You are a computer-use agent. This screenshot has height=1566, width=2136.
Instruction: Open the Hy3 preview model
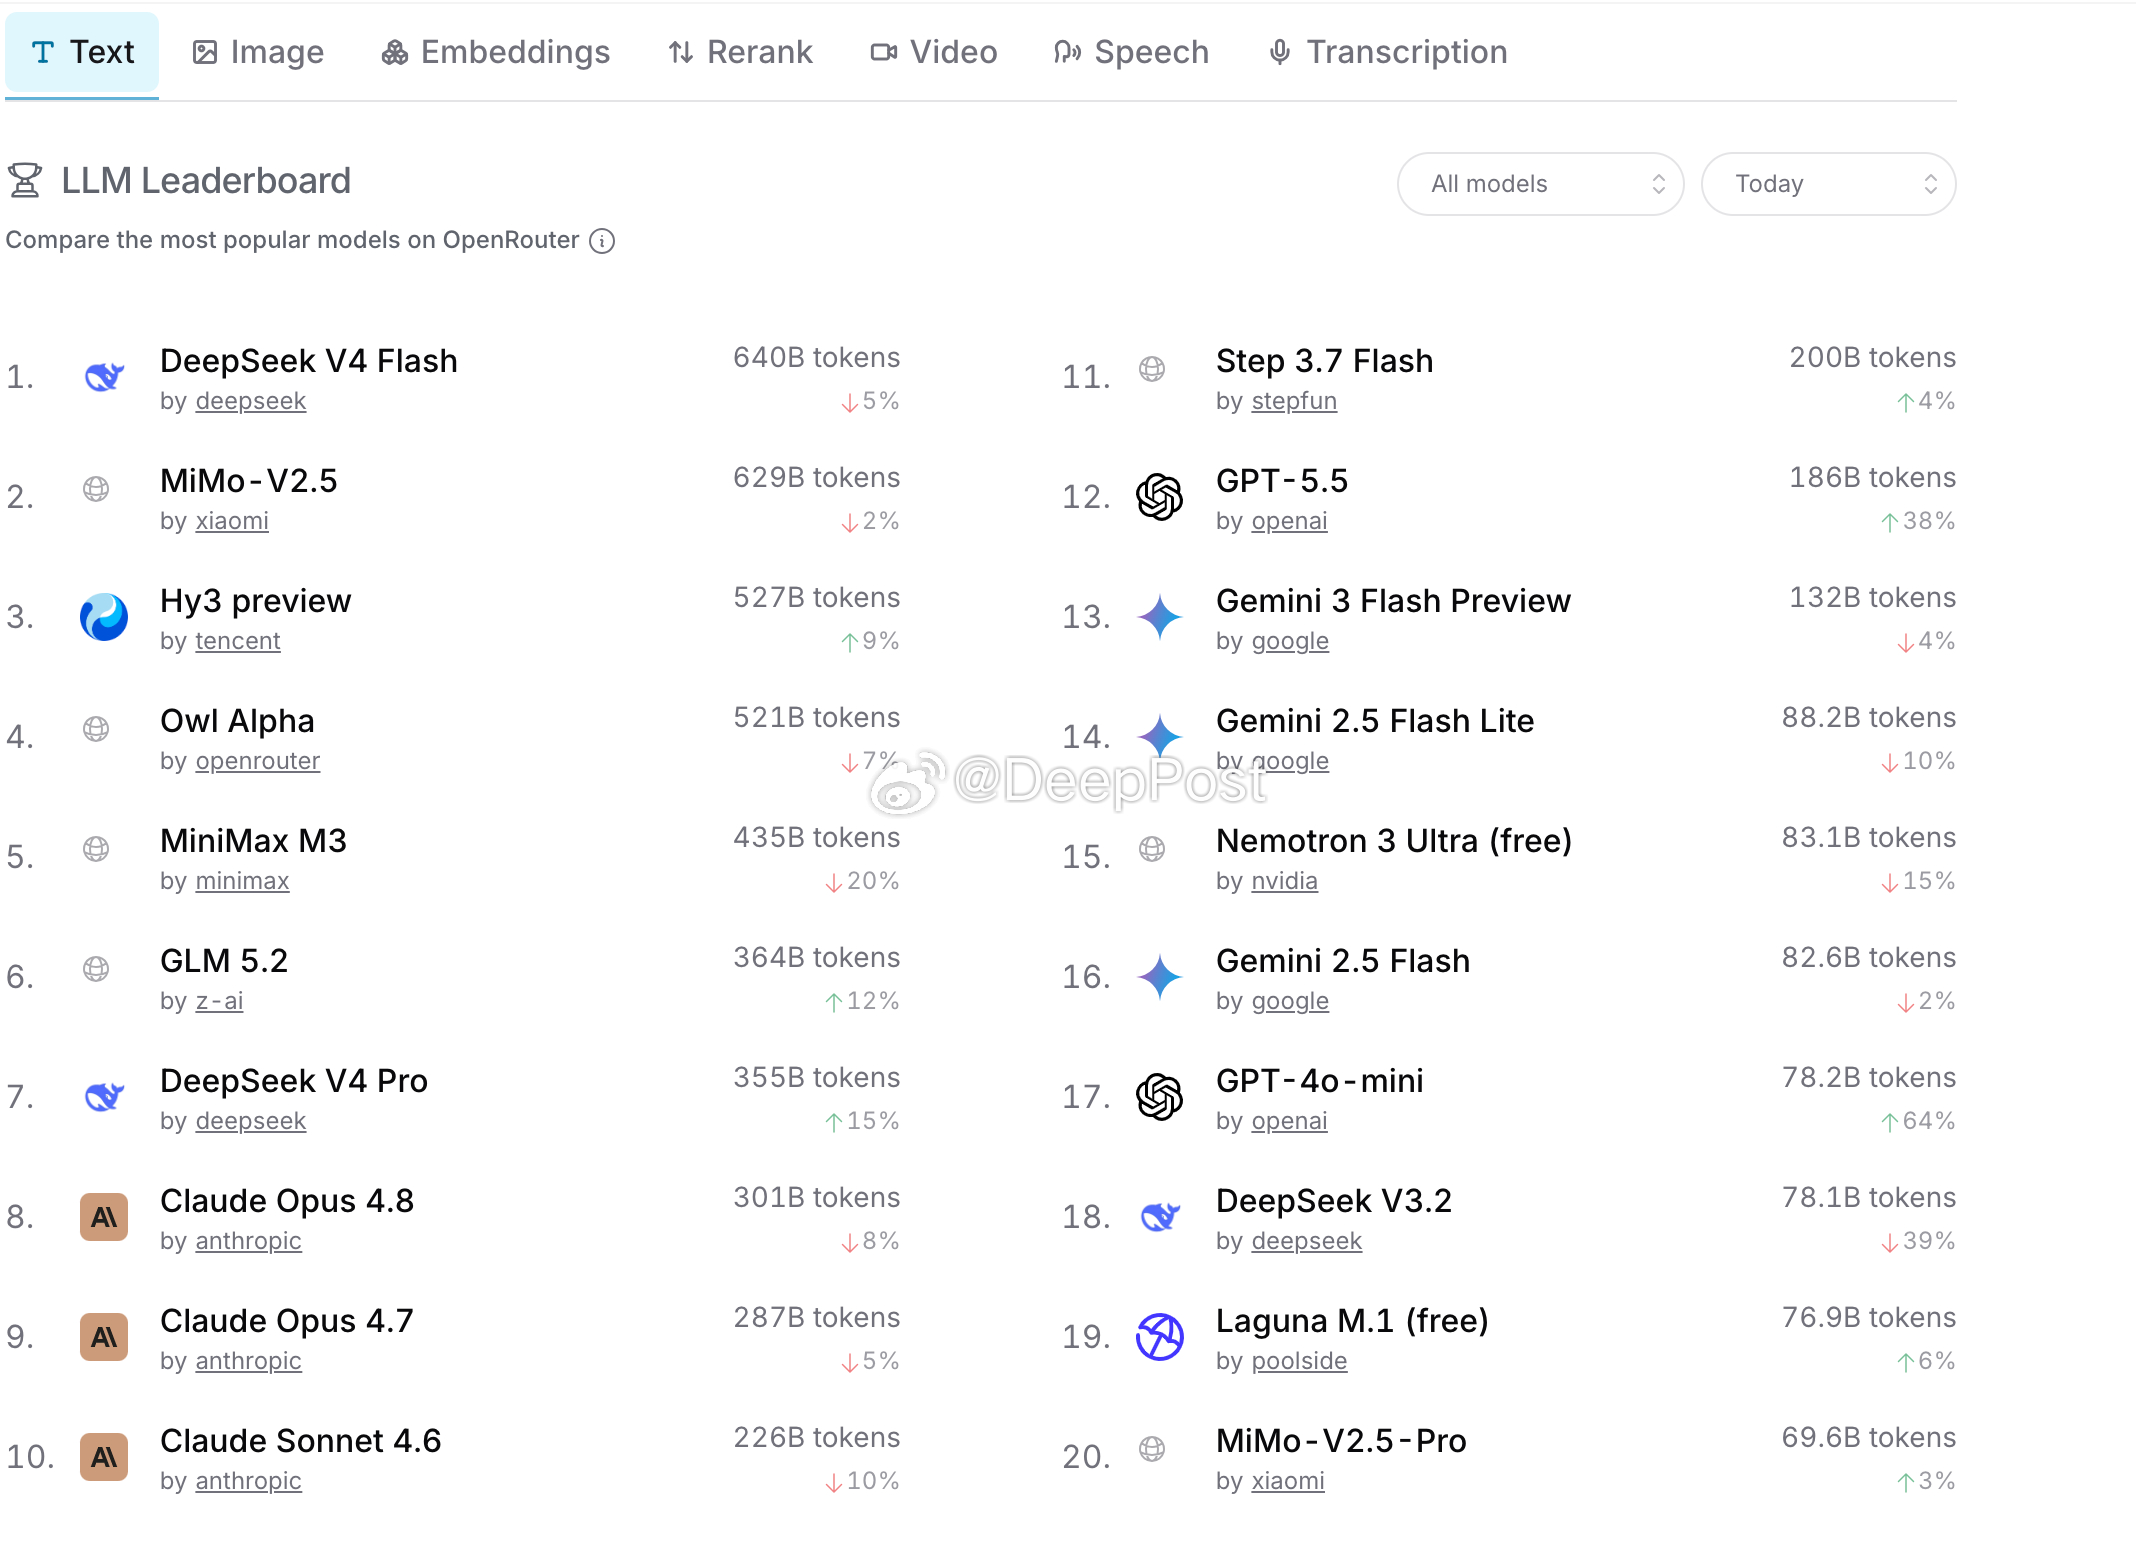click(256, 601)
